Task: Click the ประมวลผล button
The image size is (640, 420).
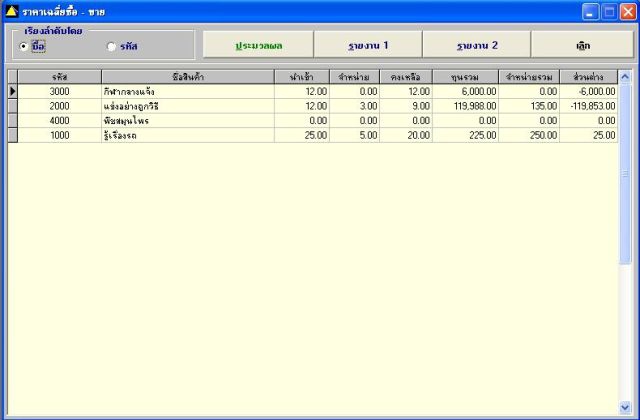Action: coord(258,45)
